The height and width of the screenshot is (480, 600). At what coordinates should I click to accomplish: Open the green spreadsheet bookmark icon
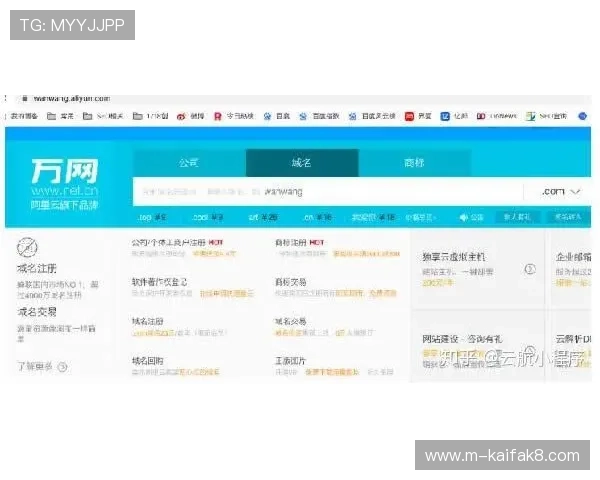tap(530, 116)
